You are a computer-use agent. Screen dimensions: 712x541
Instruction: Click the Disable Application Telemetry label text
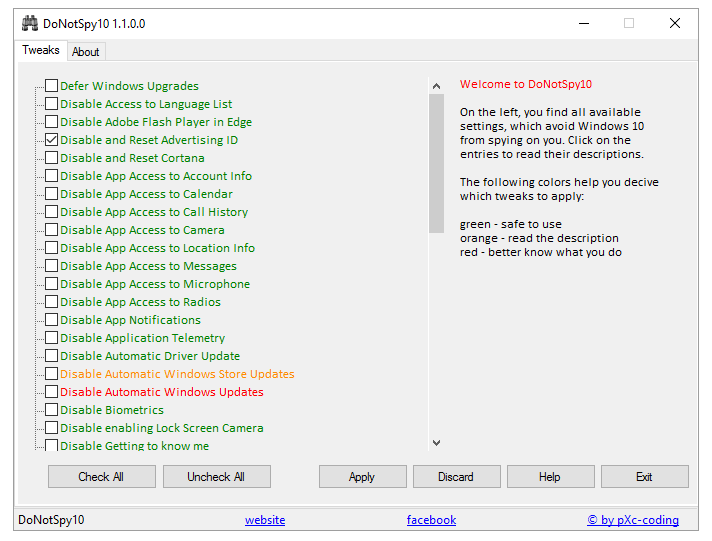pyautogui.click(x=143, y=338)
